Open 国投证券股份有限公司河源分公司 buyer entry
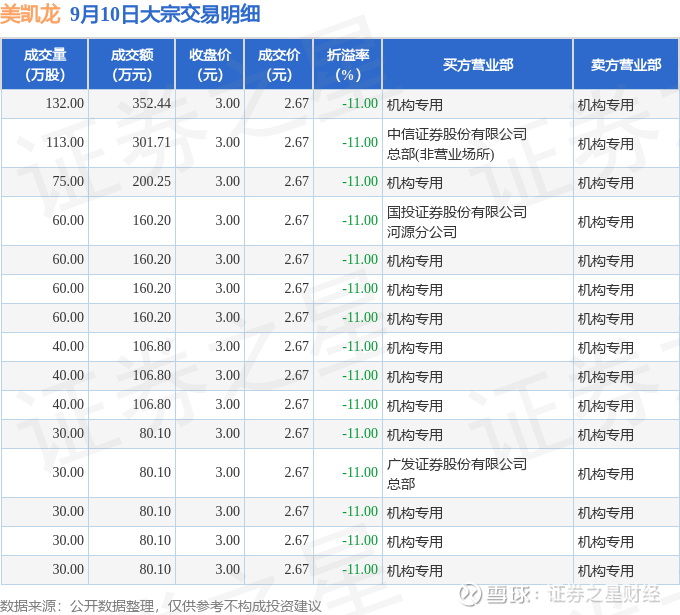Screen dimensions: 680x615 click(457, 222)
